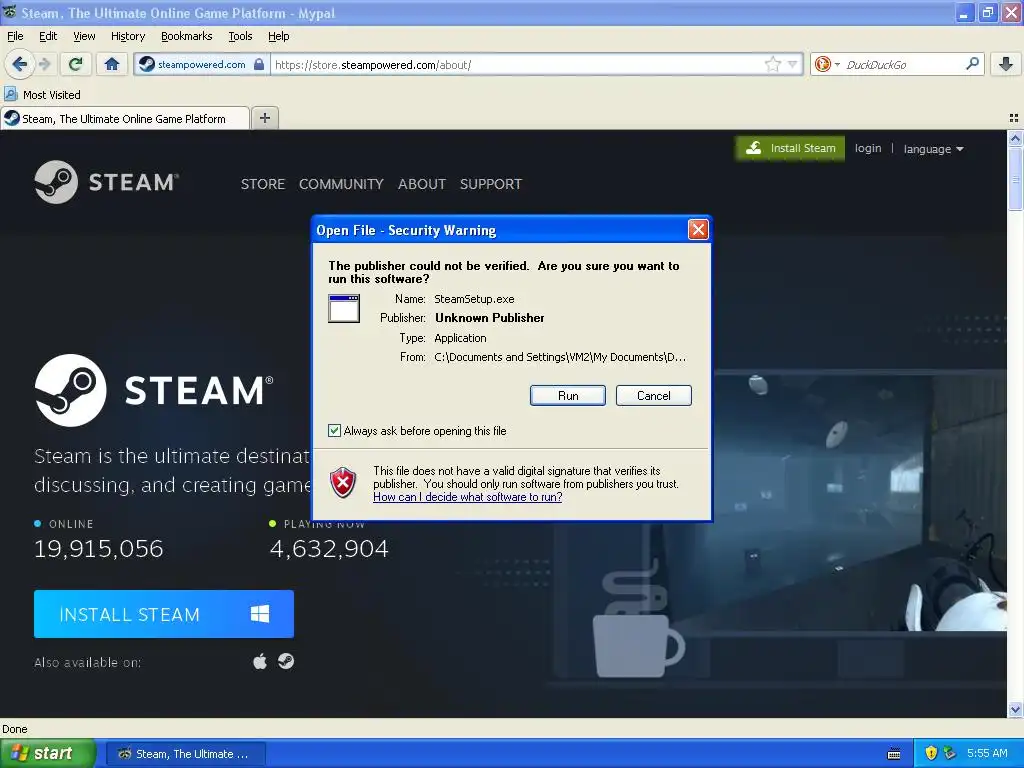
Task: Click the 'Unknown Publisher' text
Action: tap(490, 318)
